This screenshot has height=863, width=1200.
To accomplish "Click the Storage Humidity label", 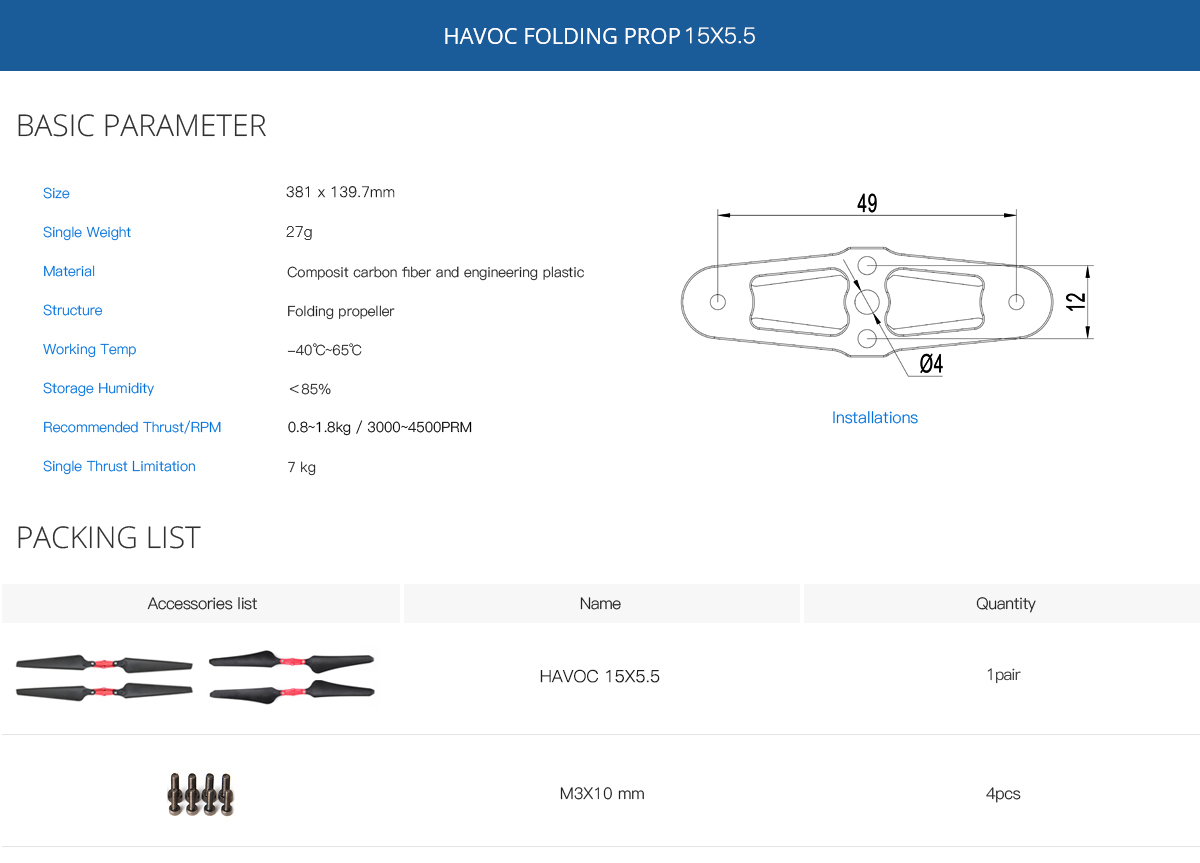I will [x=98, y=388].
